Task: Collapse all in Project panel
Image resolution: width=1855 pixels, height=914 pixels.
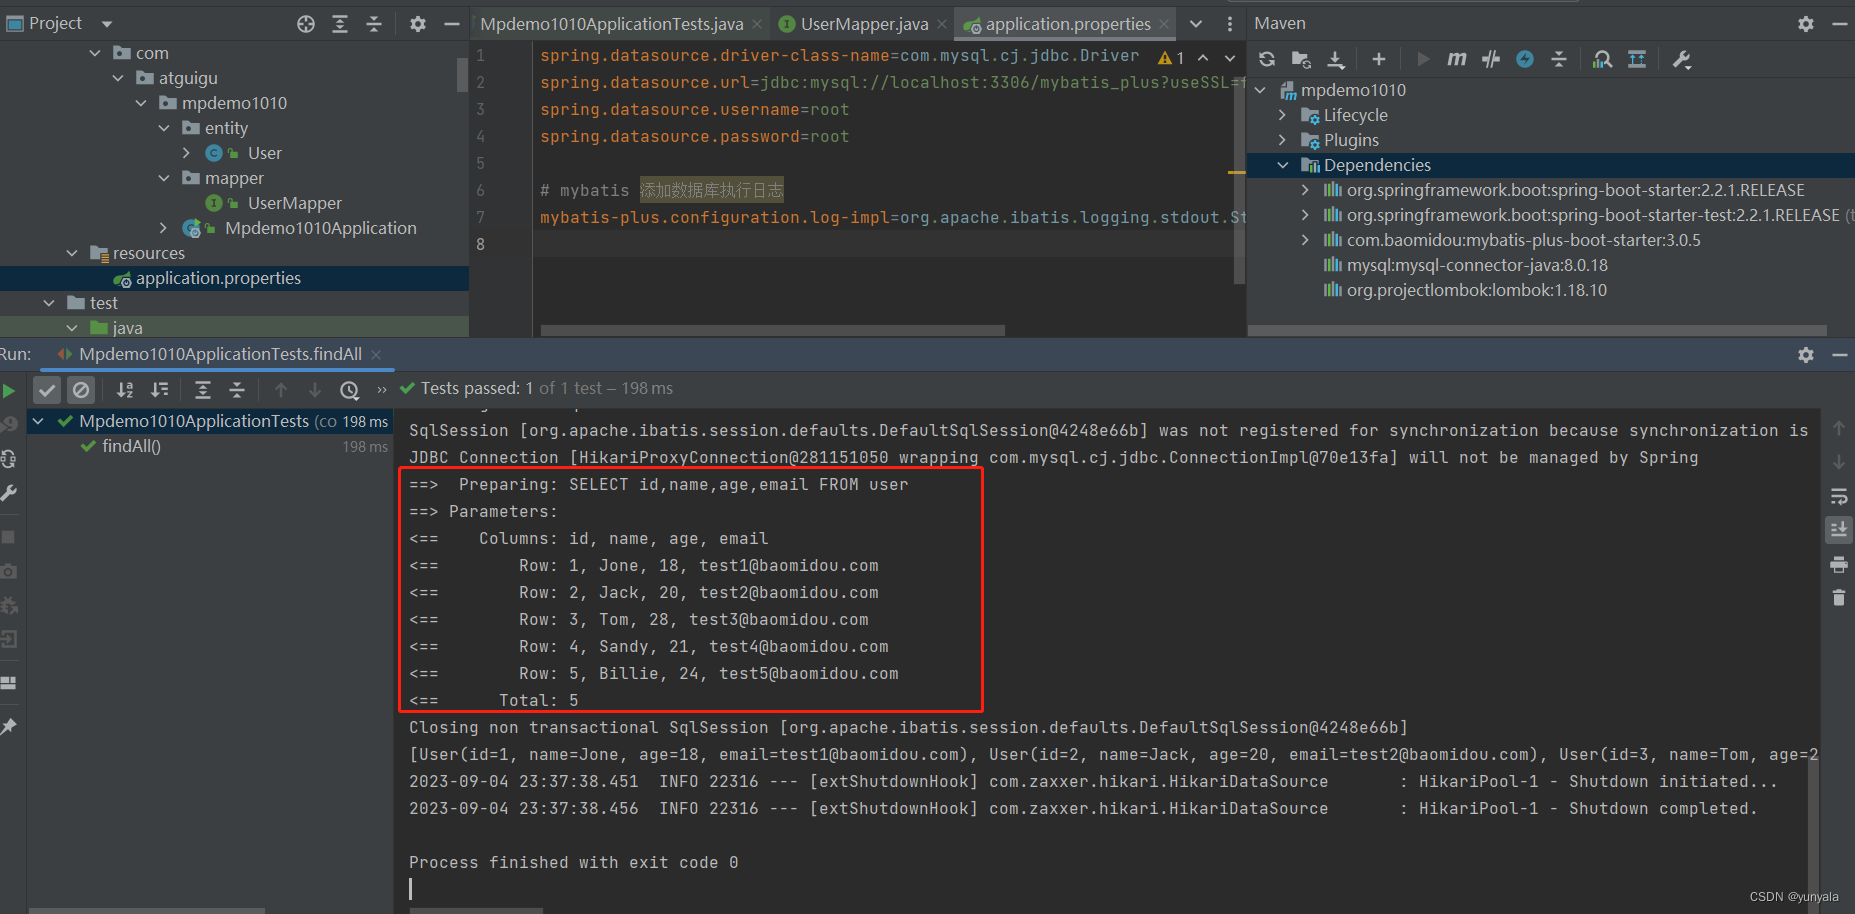Action: tap(374, 24)
